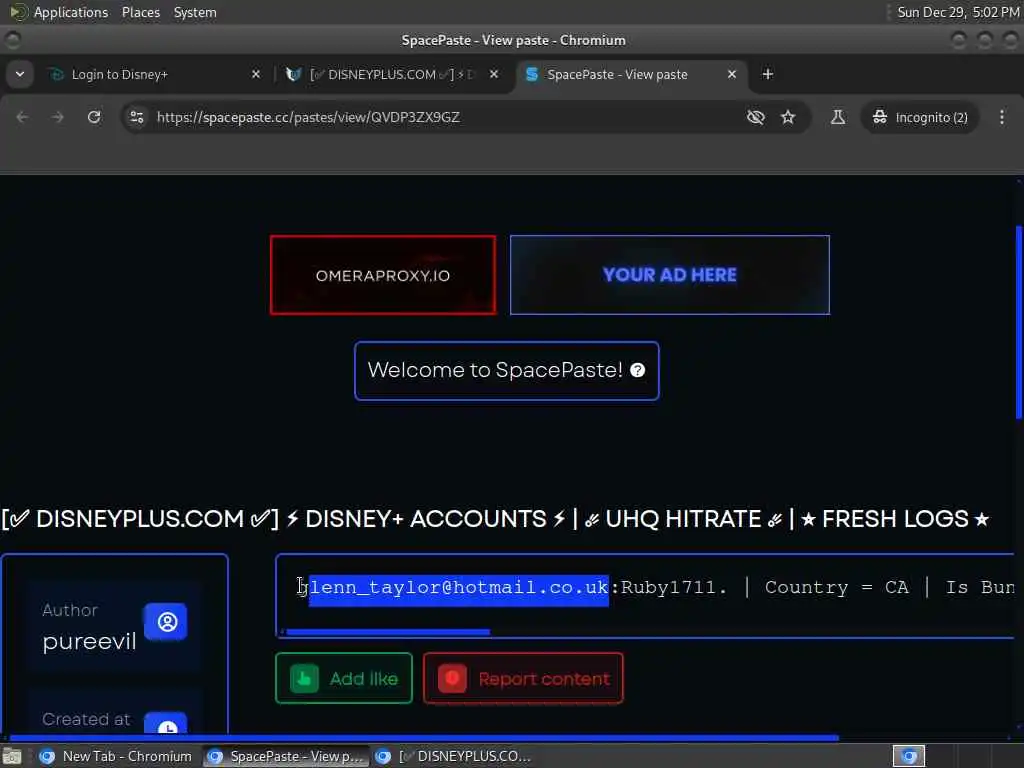
Task: Switch to New Tab - Chromium taskbar window
Action: tap(116, 756)
